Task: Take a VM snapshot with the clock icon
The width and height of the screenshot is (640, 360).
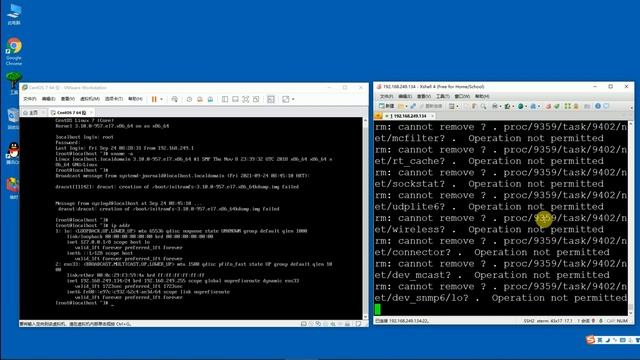Action: (189, 99)
